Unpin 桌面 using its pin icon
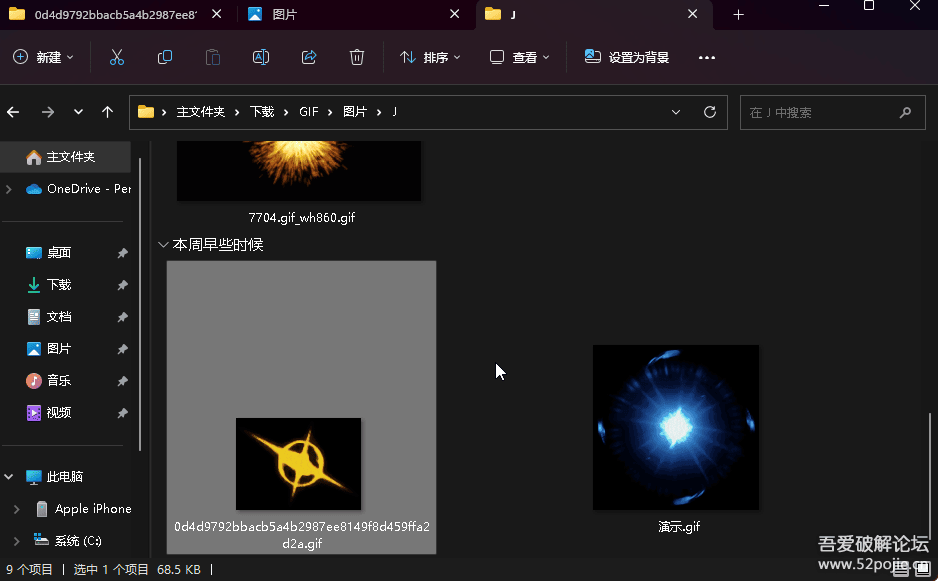 click(x=123, y=253)
